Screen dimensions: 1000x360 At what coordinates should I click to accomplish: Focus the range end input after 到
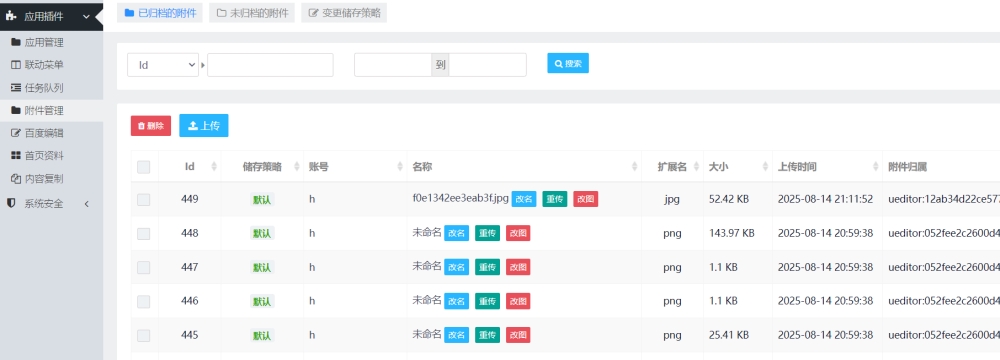488,64
